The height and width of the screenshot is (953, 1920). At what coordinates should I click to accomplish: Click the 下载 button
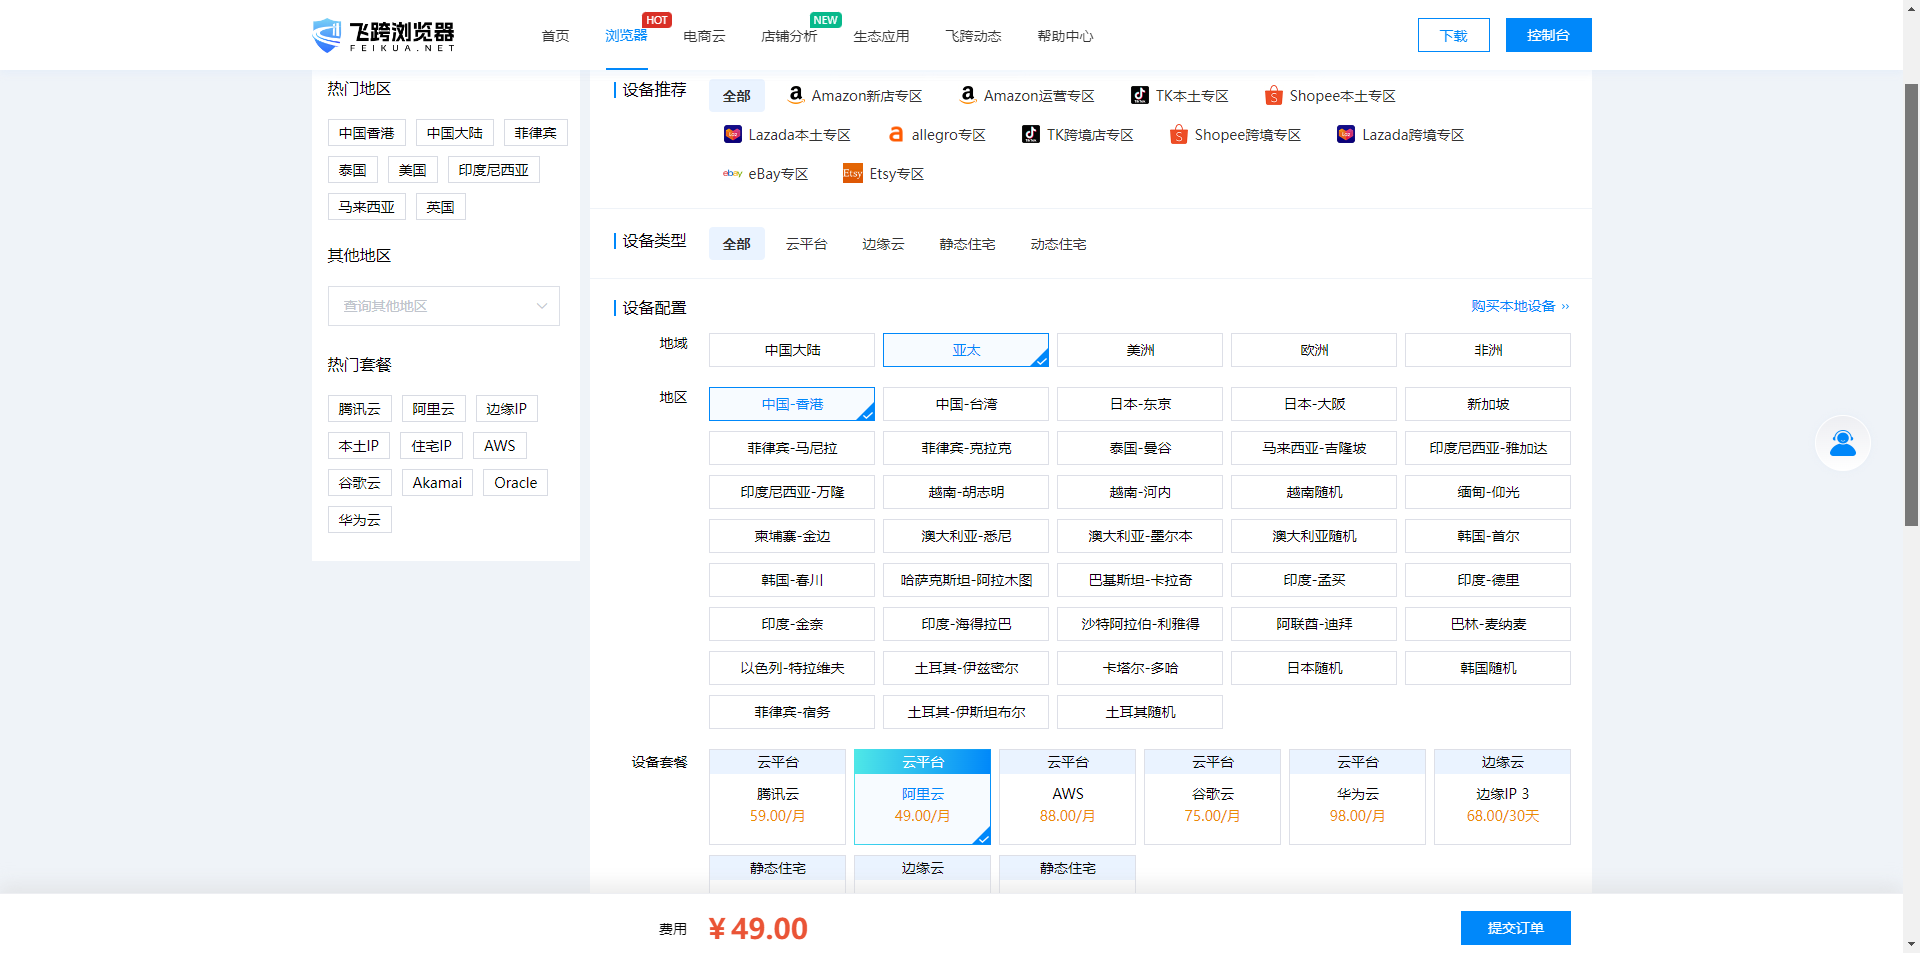tap(1453, 35)
